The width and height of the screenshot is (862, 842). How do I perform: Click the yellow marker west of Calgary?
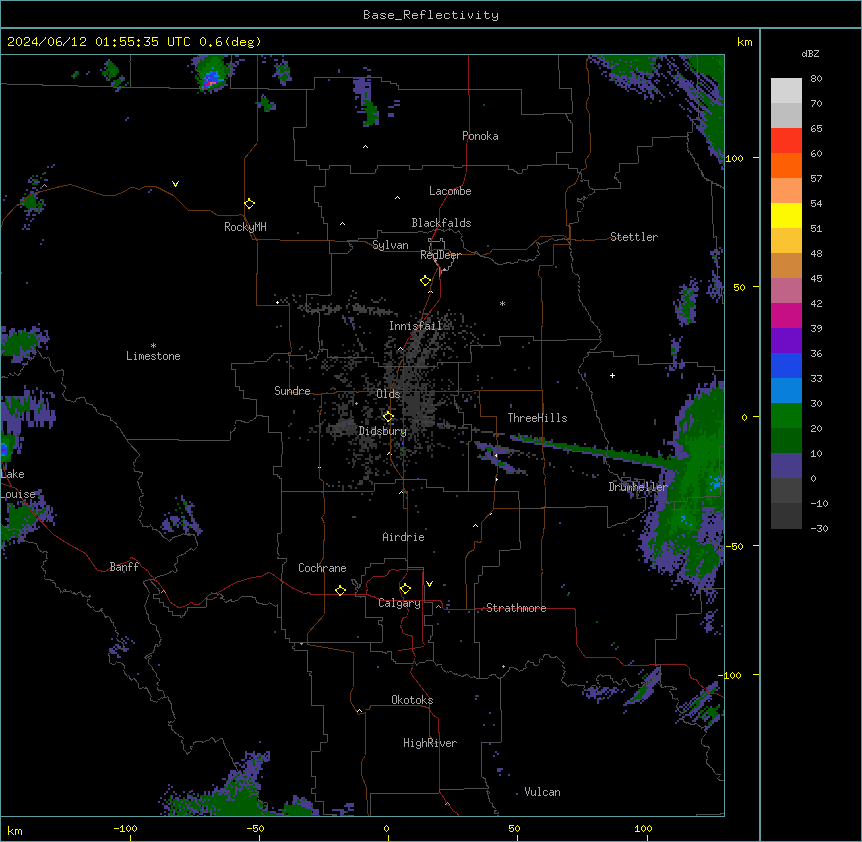point(340,590)
